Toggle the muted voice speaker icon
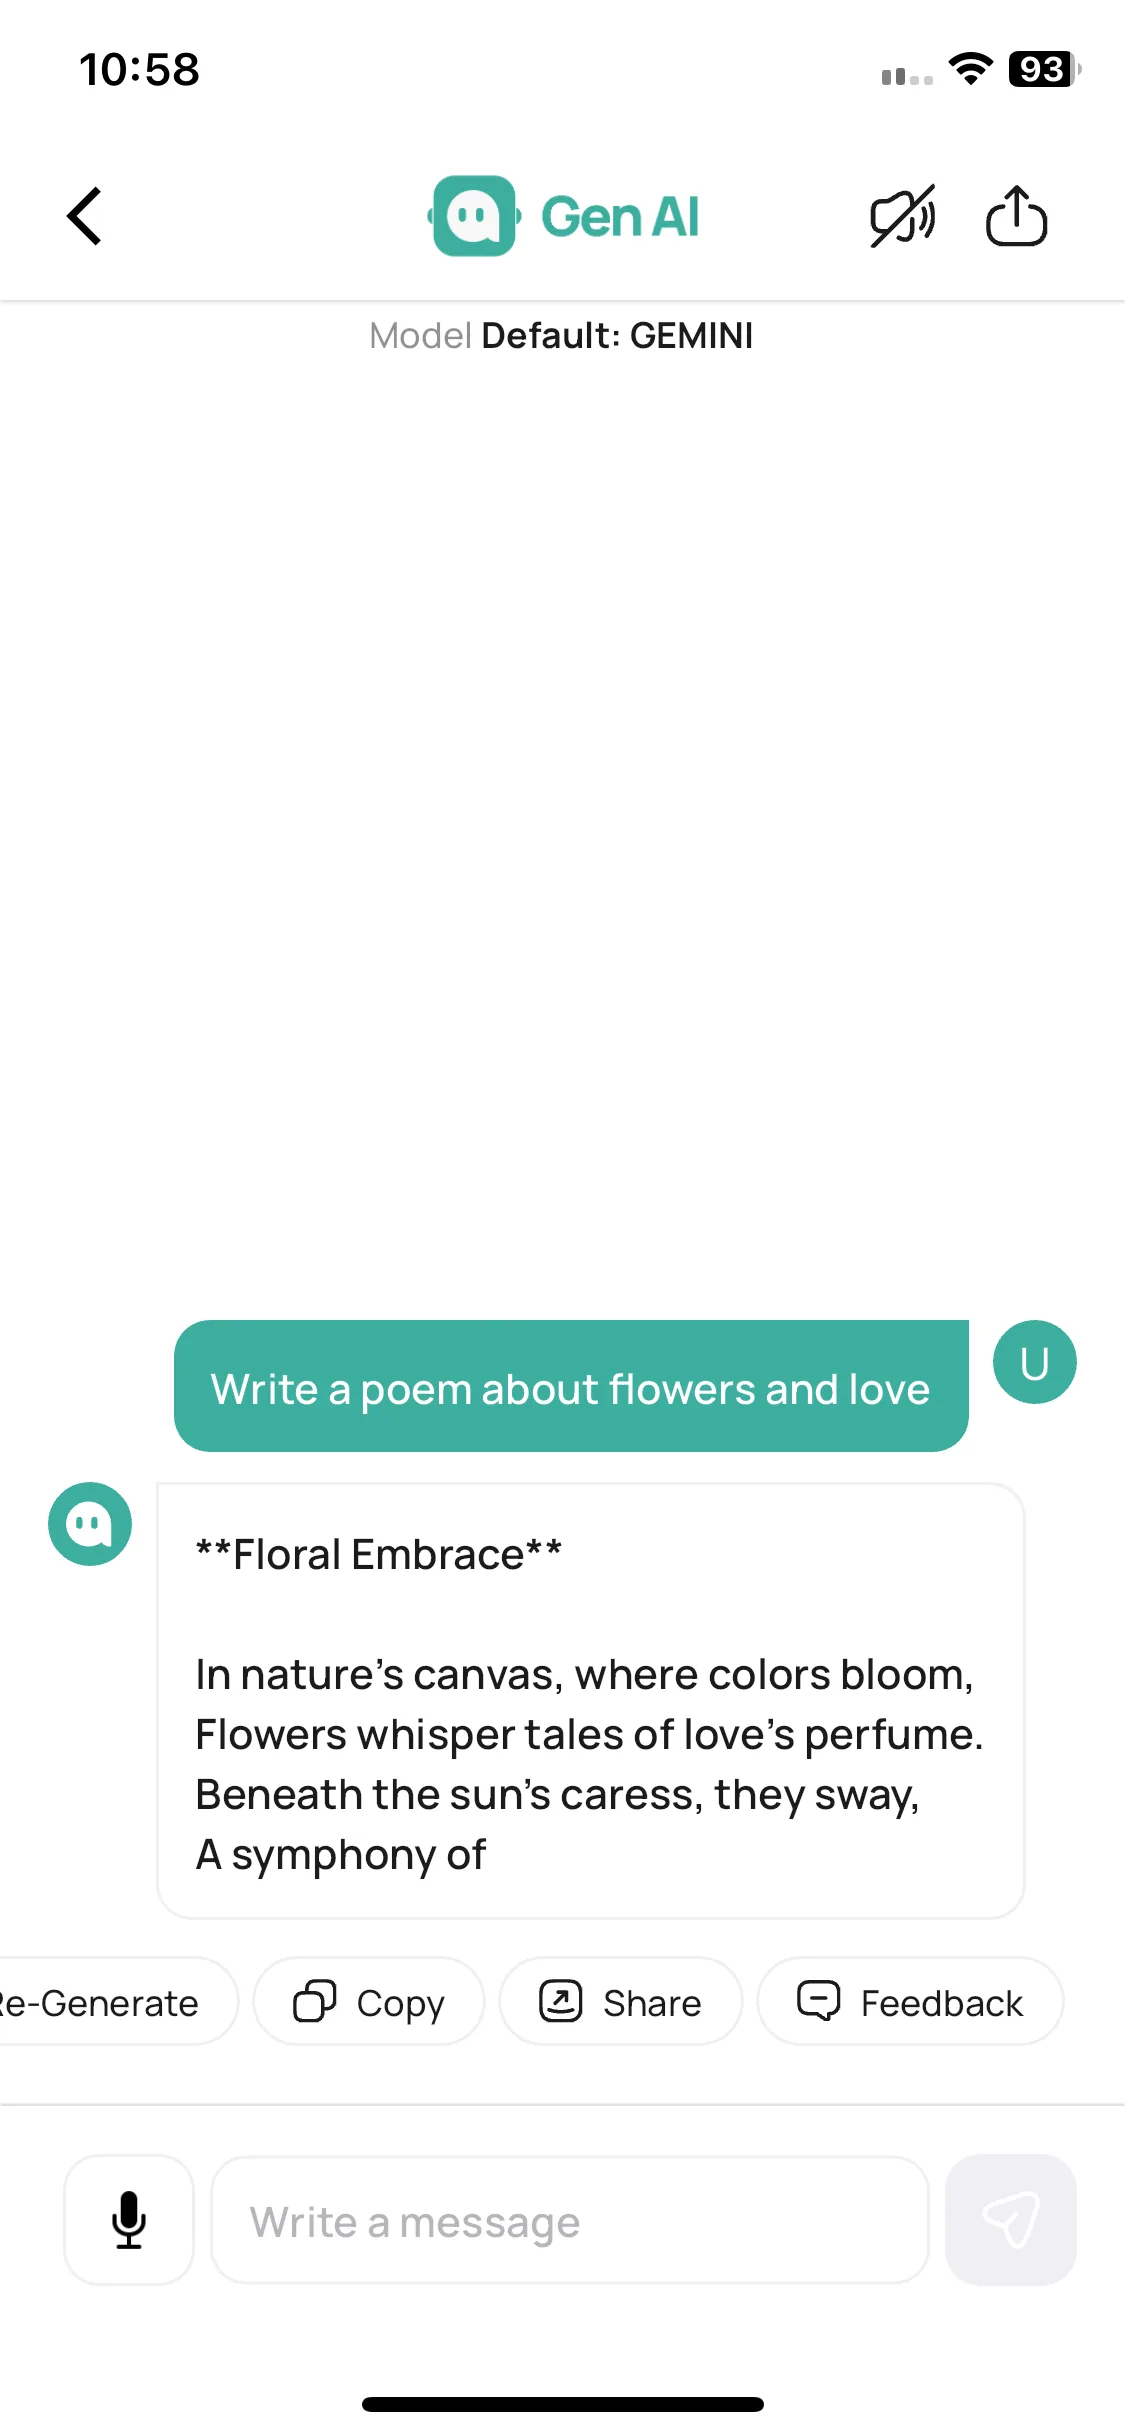Viewport: 1125px width, 2436px height. (902, 216)
